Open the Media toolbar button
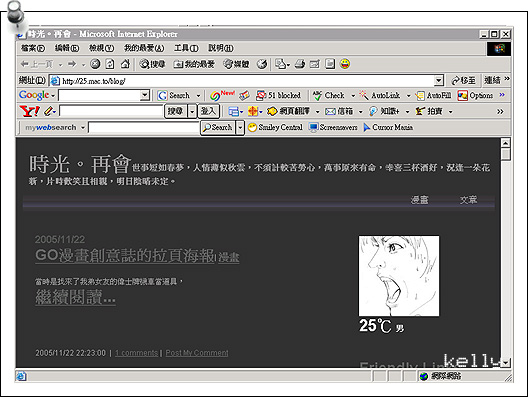The height and width of the screenshot is (397, 528). [236, 64]
